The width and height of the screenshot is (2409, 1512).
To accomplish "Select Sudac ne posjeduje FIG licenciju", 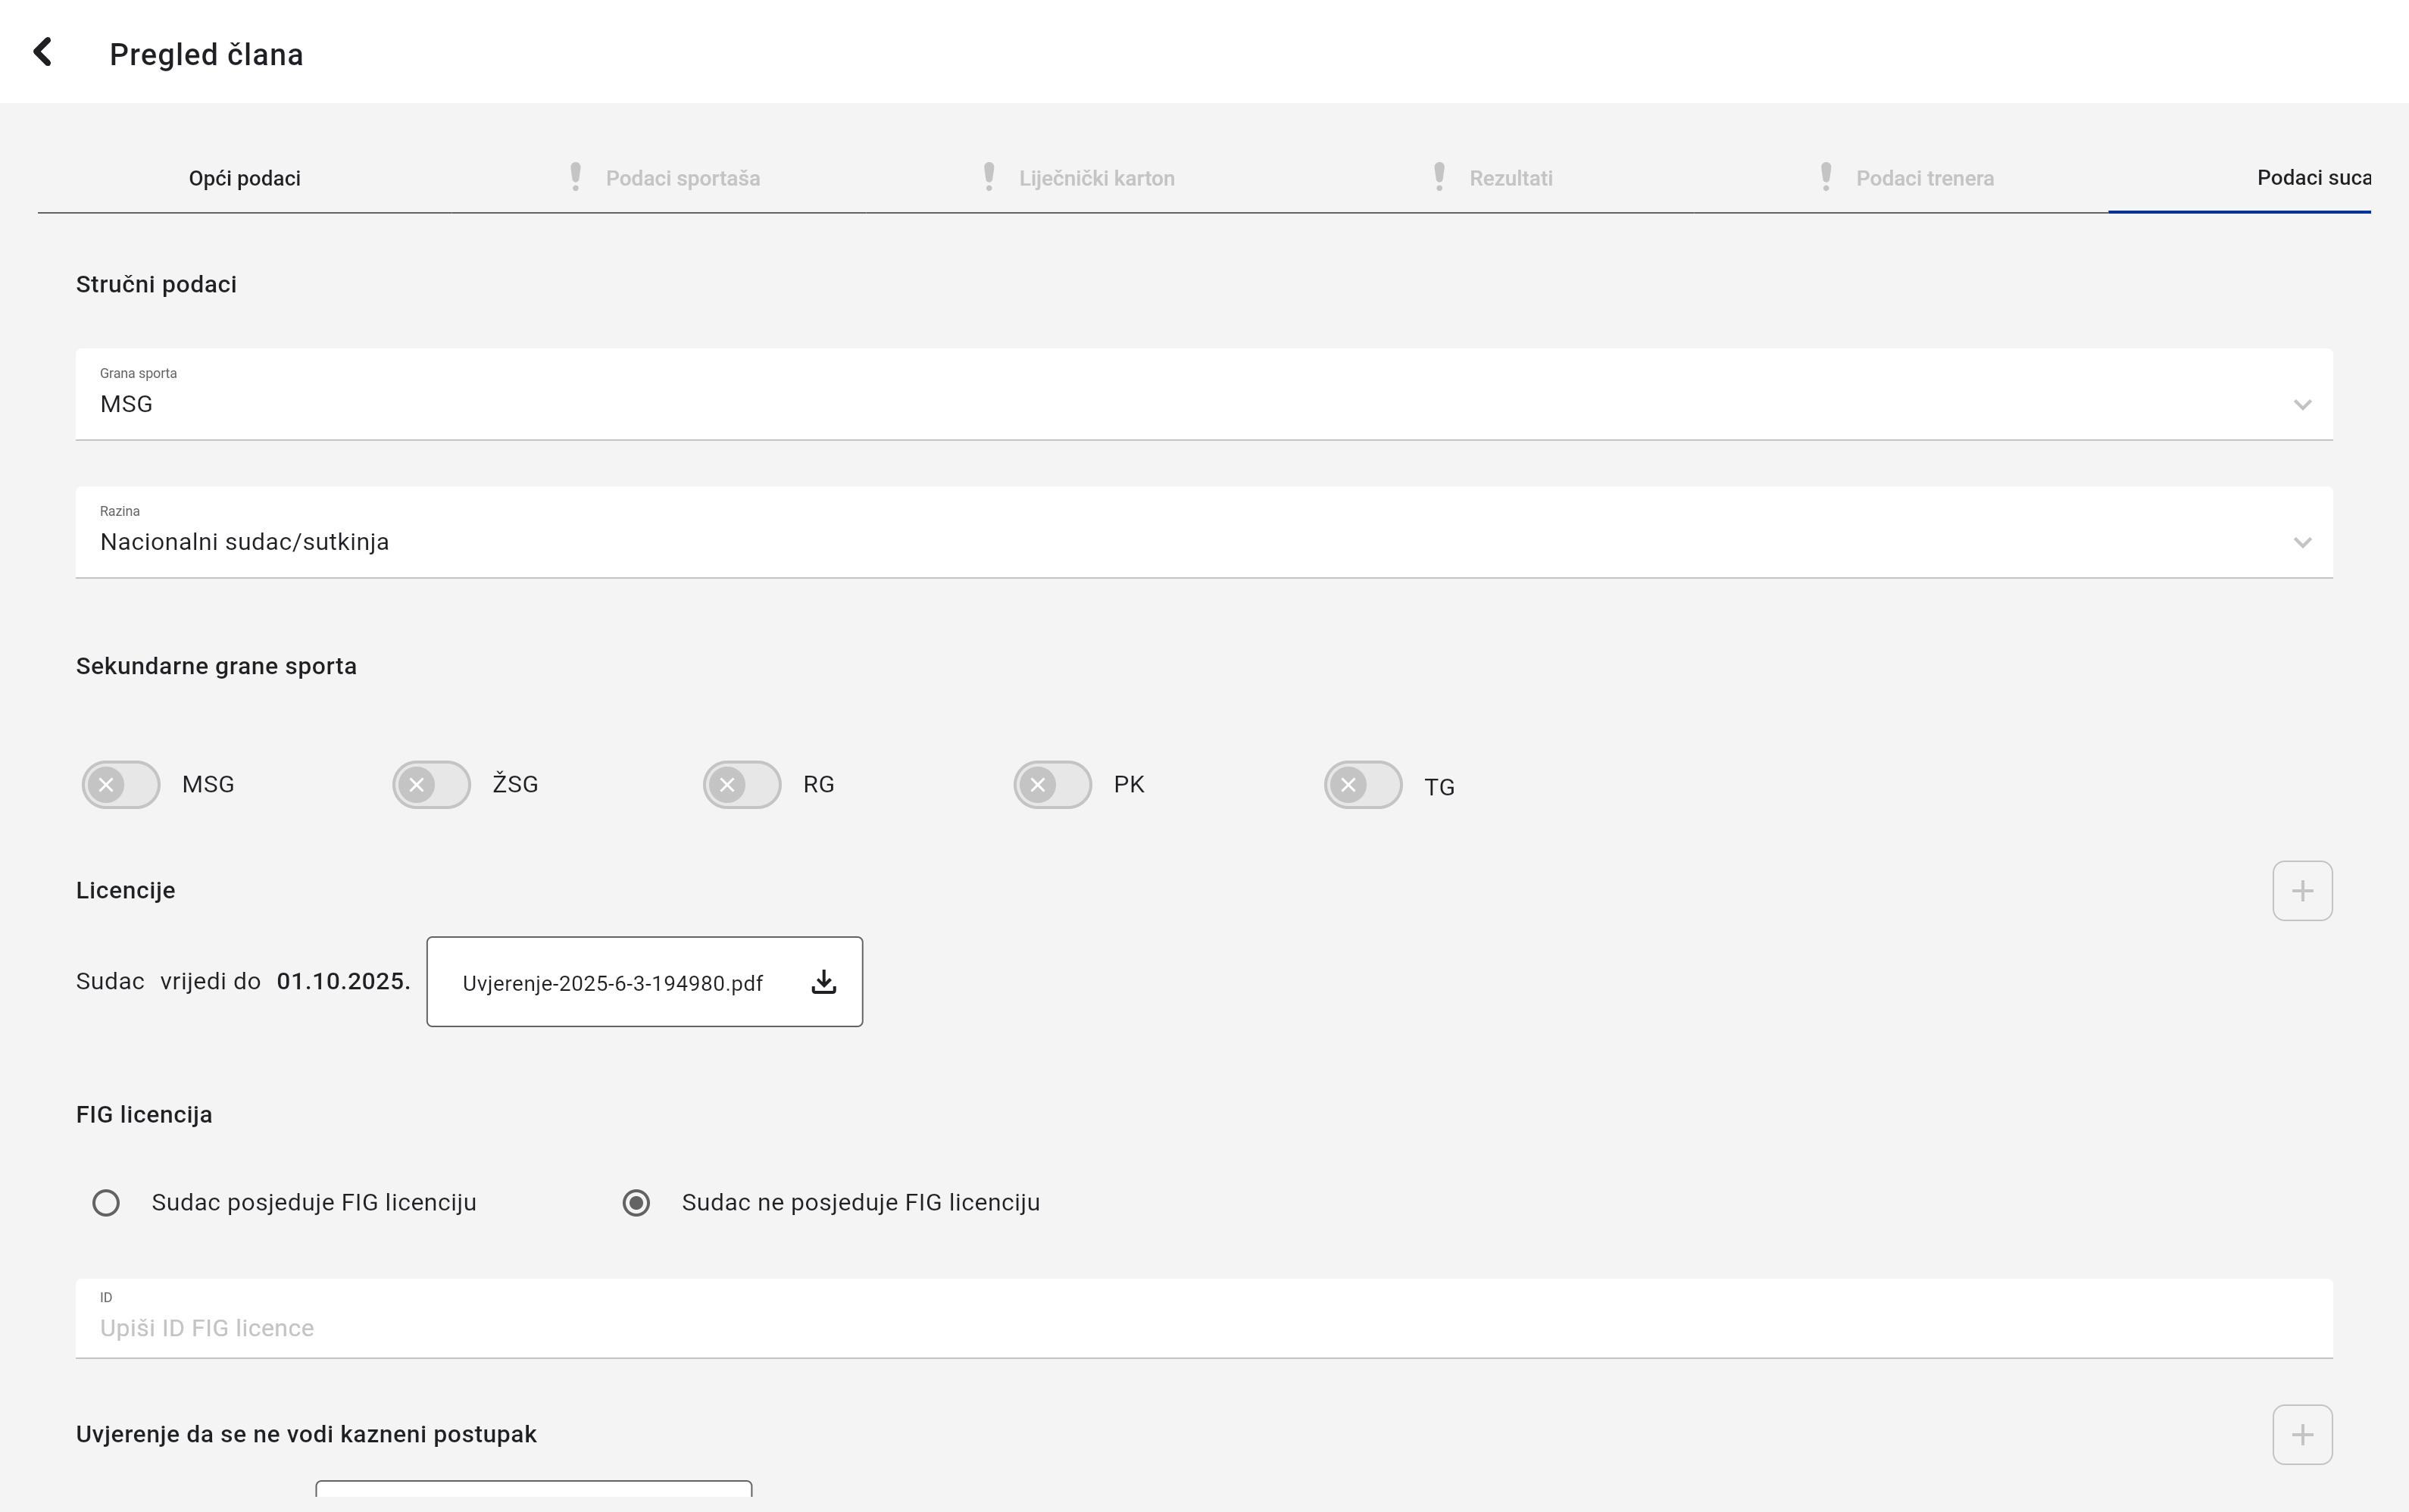I will point(636,1203).
